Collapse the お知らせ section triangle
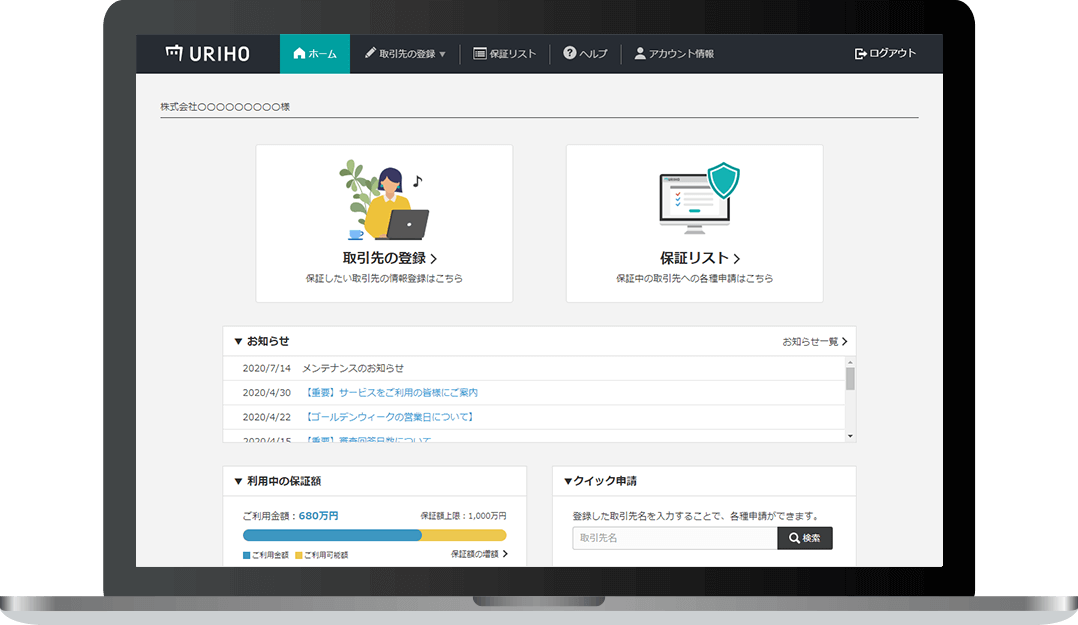The width and height of the screenshot is (1078, 625). (237, 341)
